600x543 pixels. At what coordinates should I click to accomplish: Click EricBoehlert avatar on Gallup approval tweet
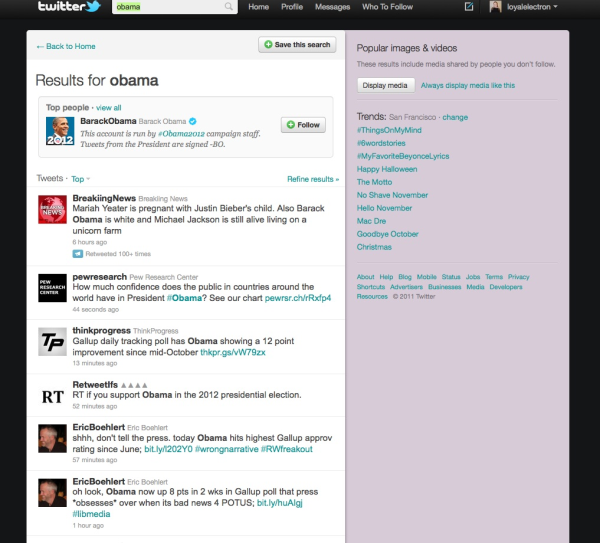click(x=52, y=438)
